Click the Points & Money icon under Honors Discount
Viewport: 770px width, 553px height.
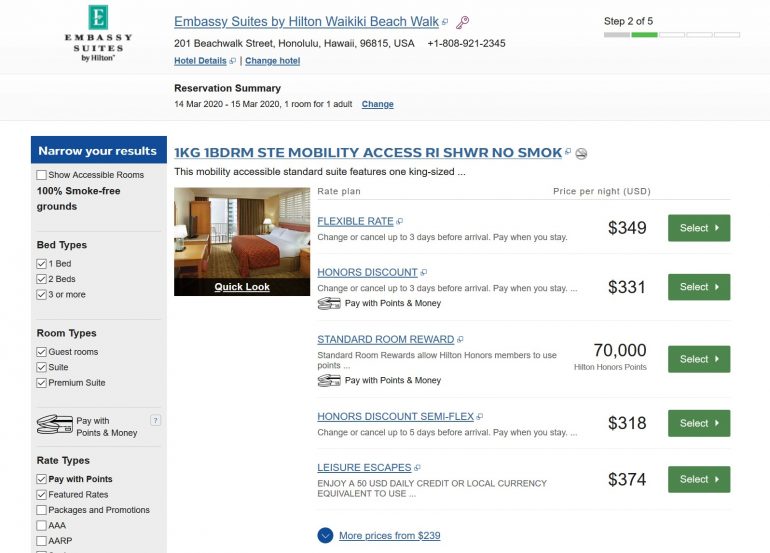click(x=329, y=303)
